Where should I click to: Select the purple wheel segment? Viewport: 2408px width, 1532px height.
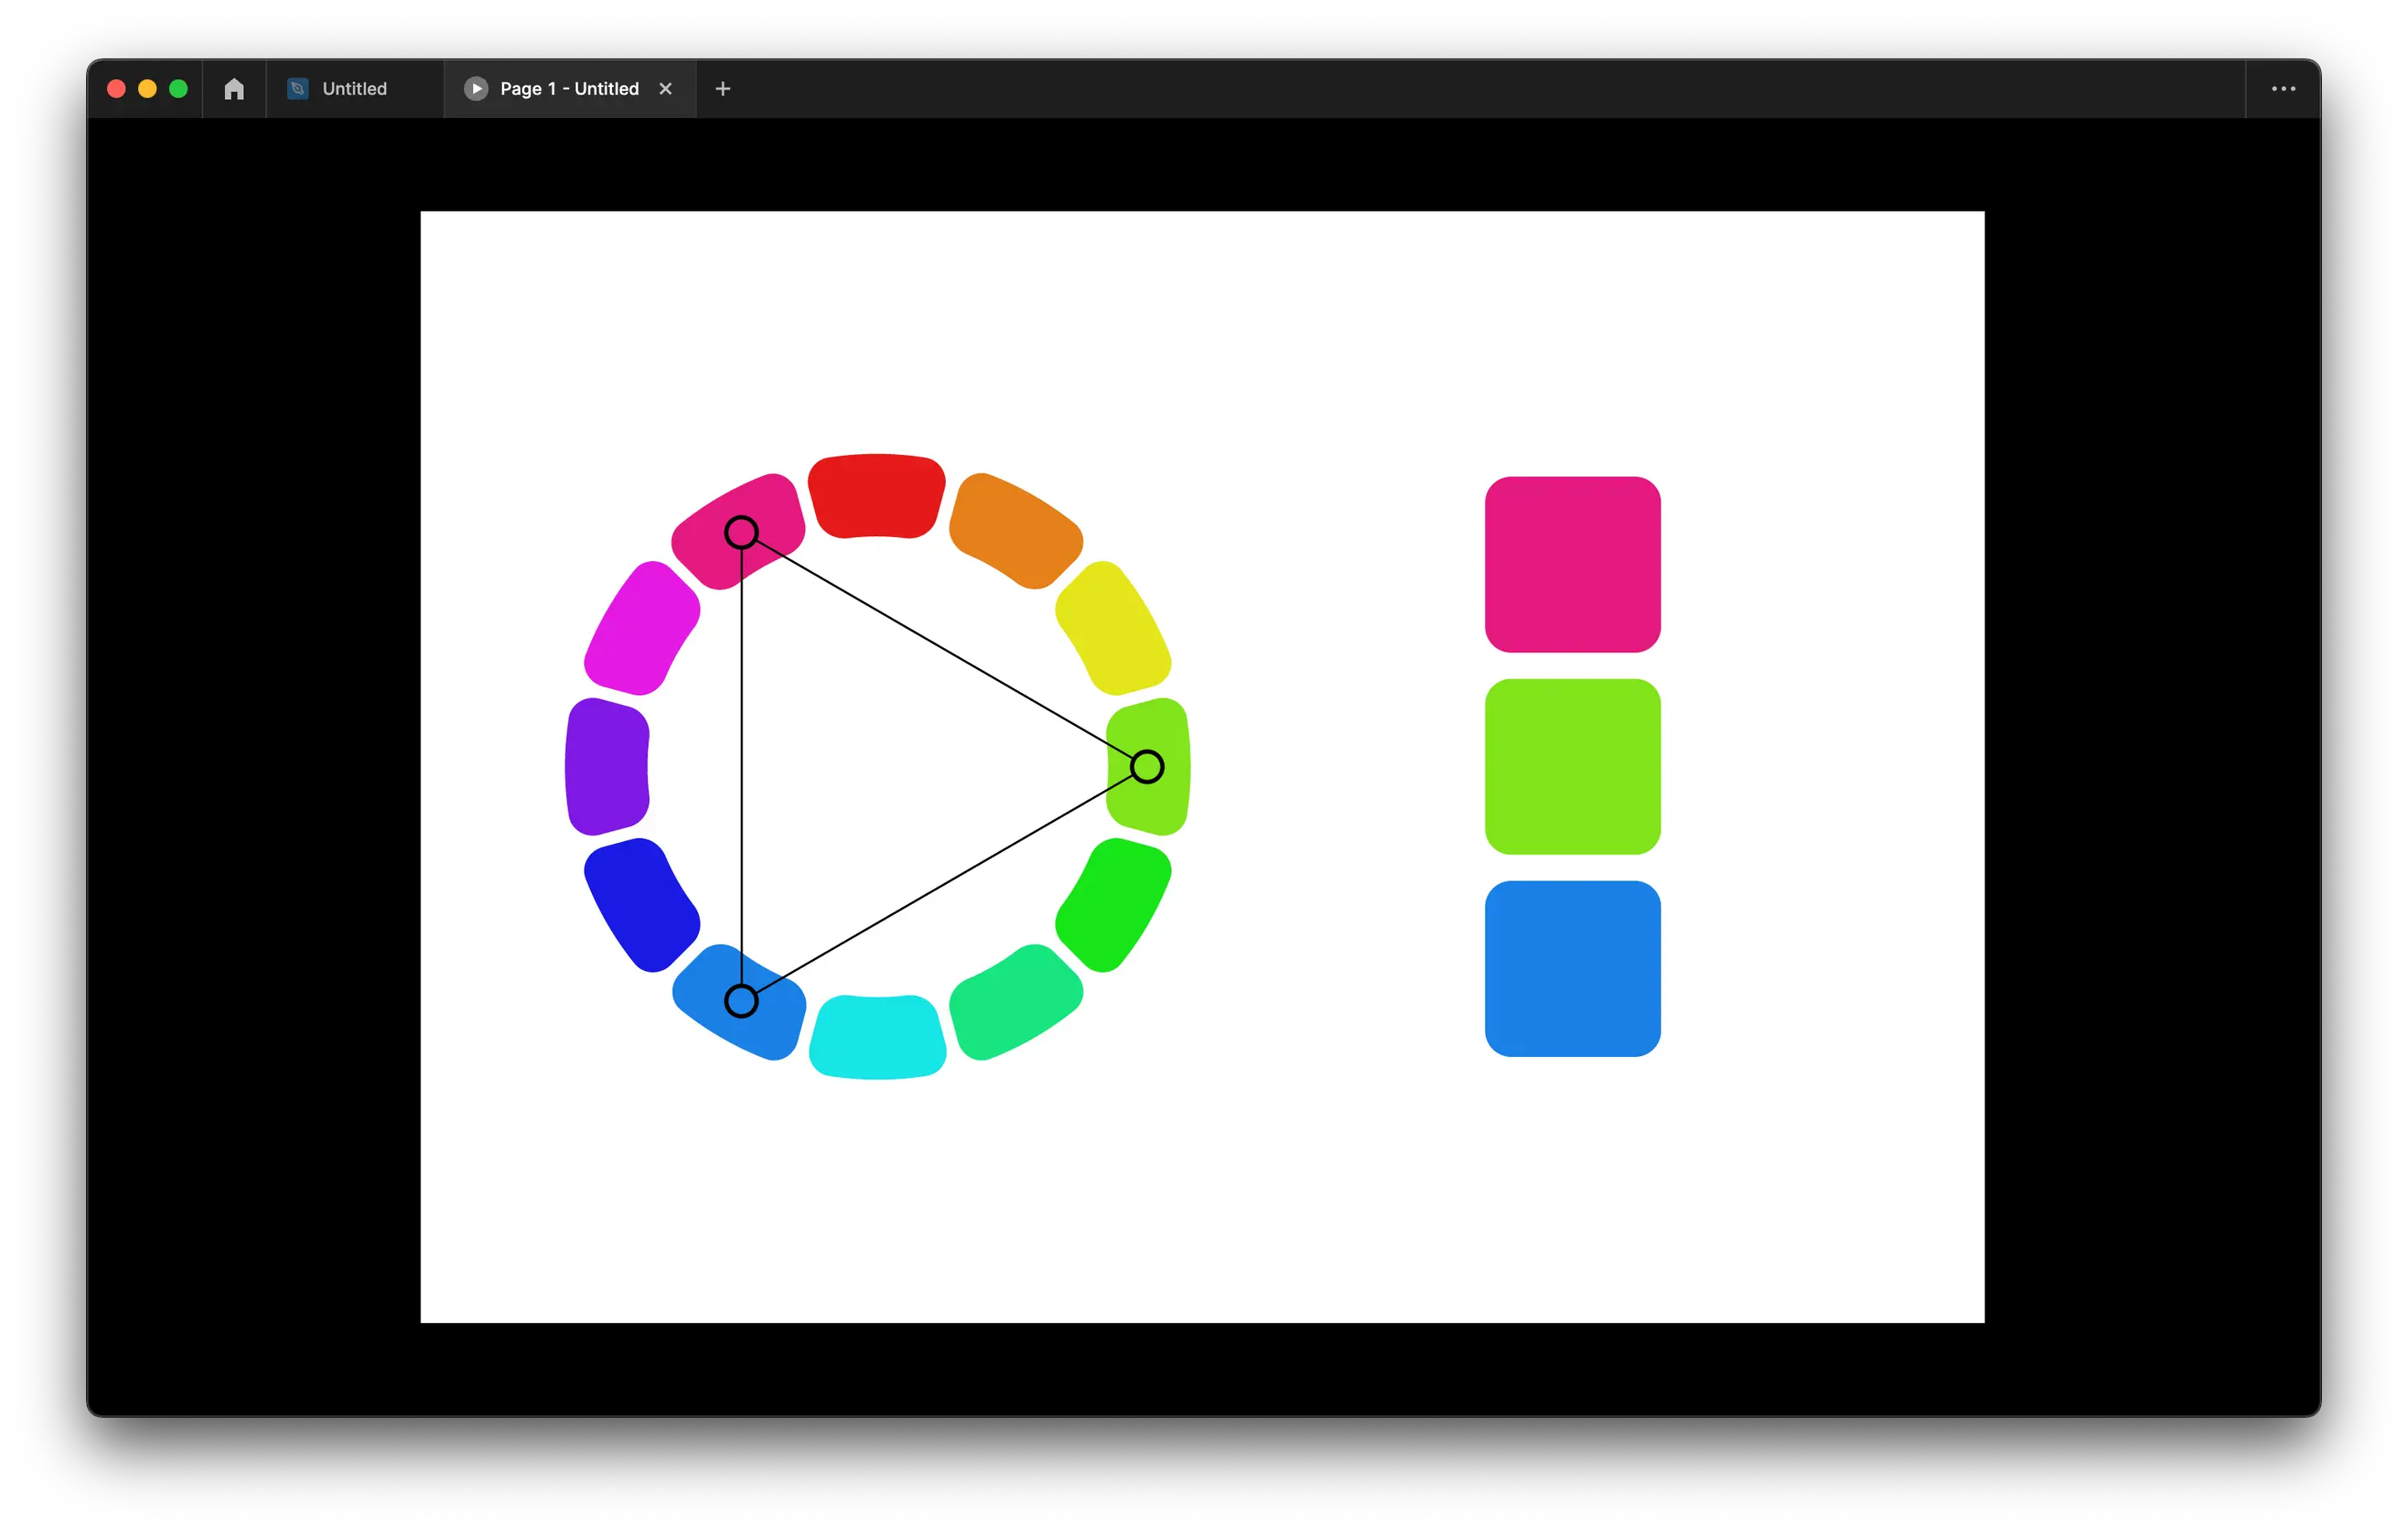coord(607,767)
